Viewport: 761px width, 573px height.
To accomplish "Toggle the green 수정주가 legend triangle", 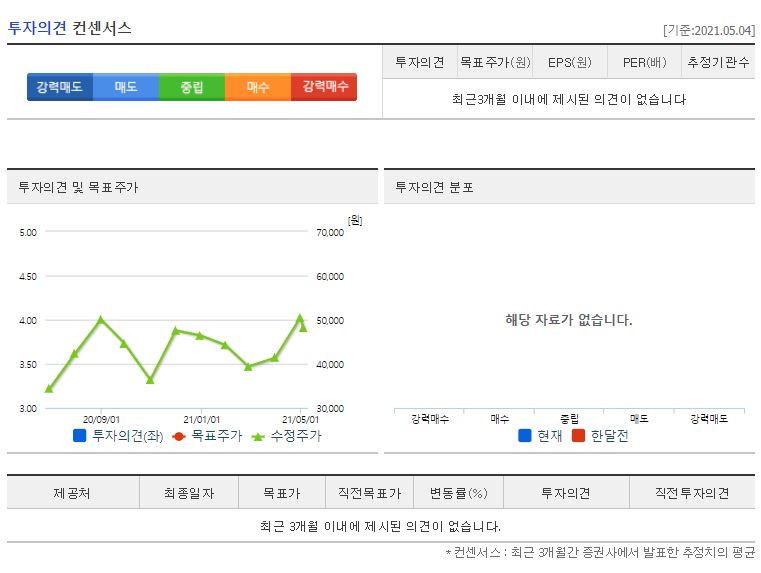I will 258,437.
